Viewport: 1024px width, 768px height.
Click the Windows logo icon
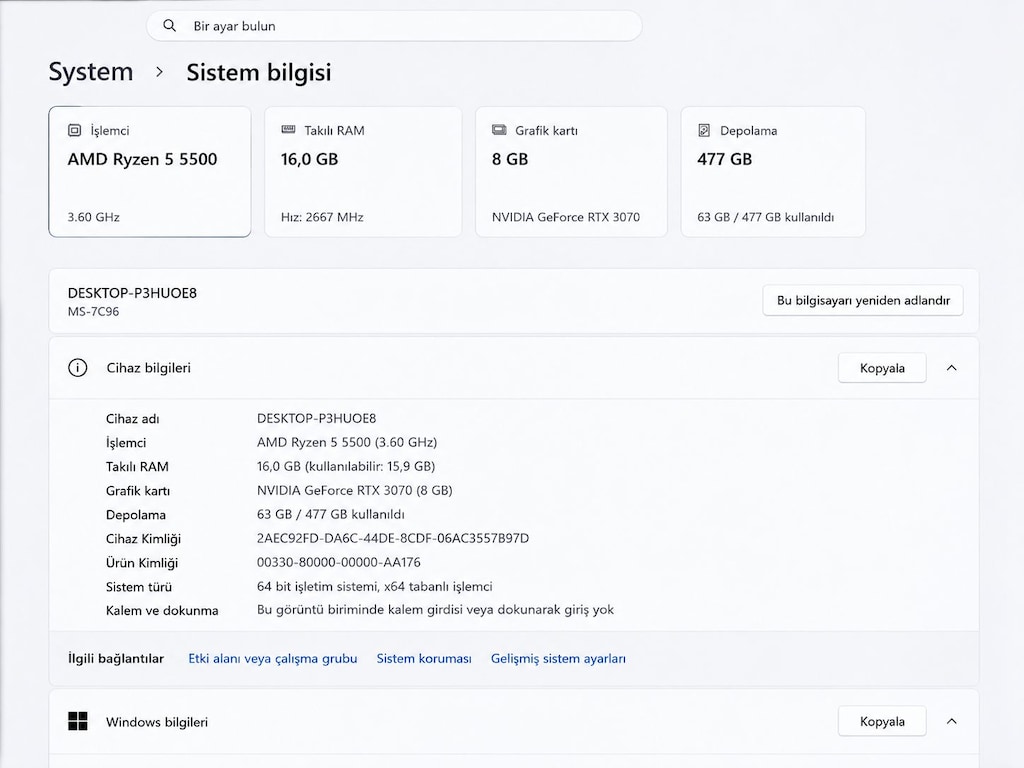tap(78, 722)
